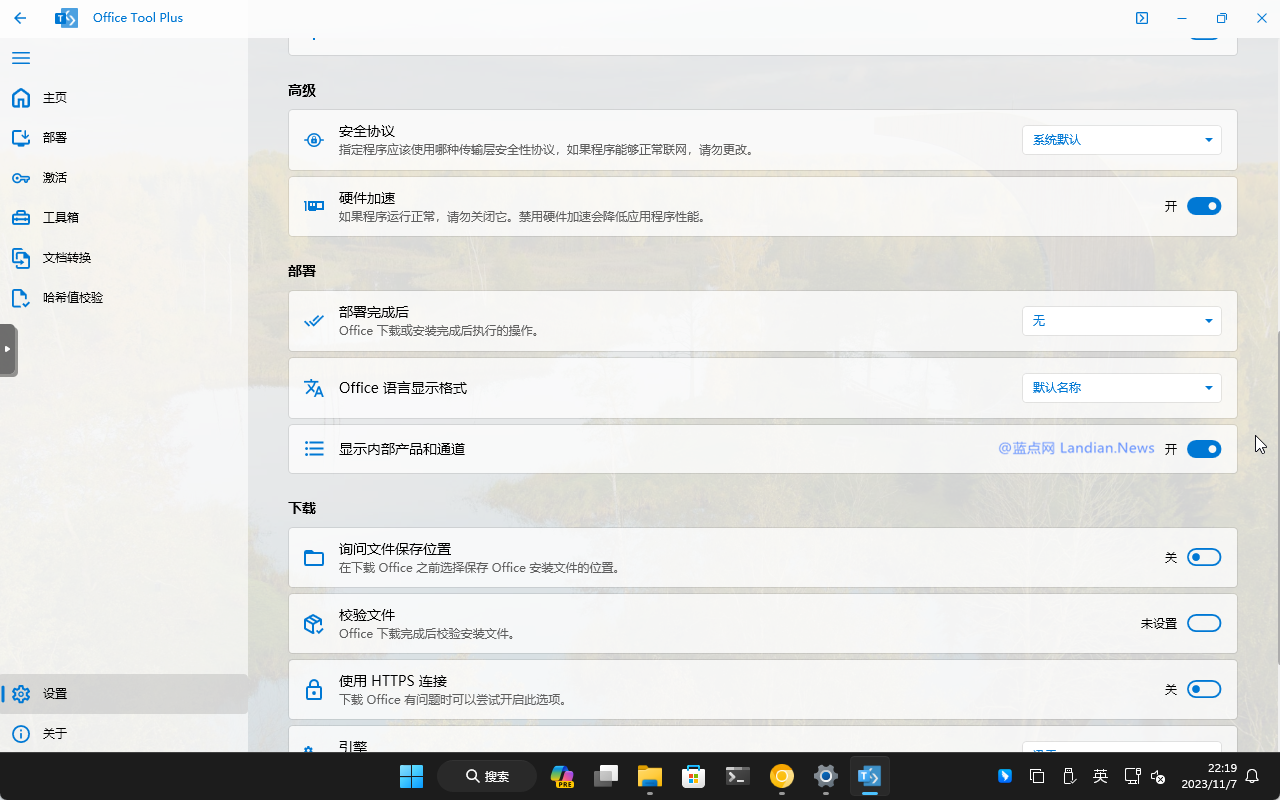Enable the 使用 HTTPS 连接 toggle
Screen dimensions: 1280x800
coord(1203,689)
